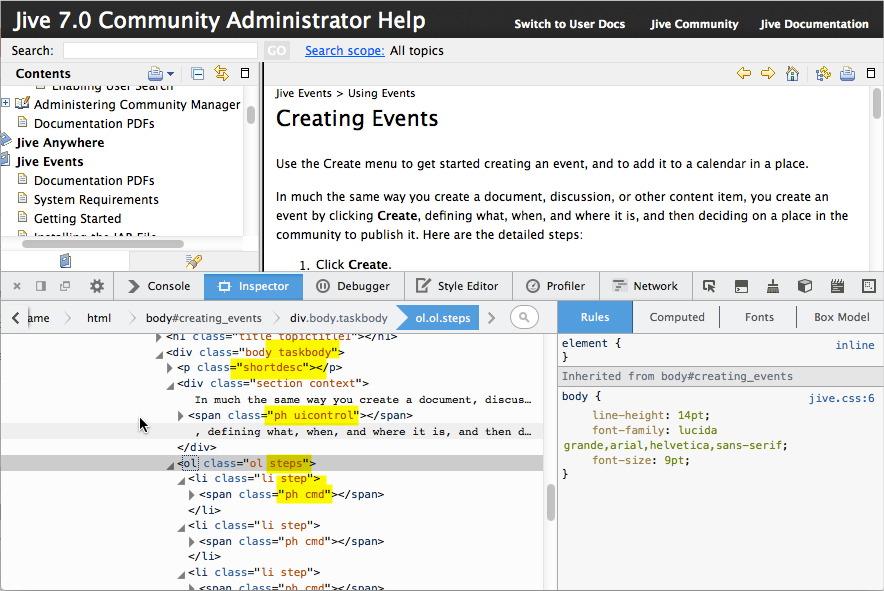Open System Requirements topic
Screen dimensions: 884x591
pyautogui.click(x=96, y=200)
